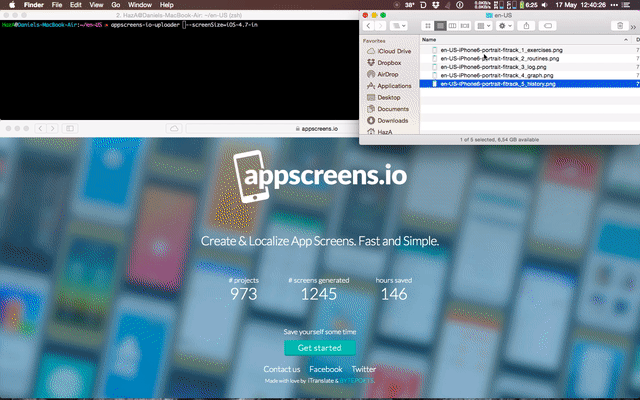Open the Finder arrange-by dropdown
Image resolution: width=640 pixels, height=400 pixels.
pyautogui.click(x=484, y=26)
